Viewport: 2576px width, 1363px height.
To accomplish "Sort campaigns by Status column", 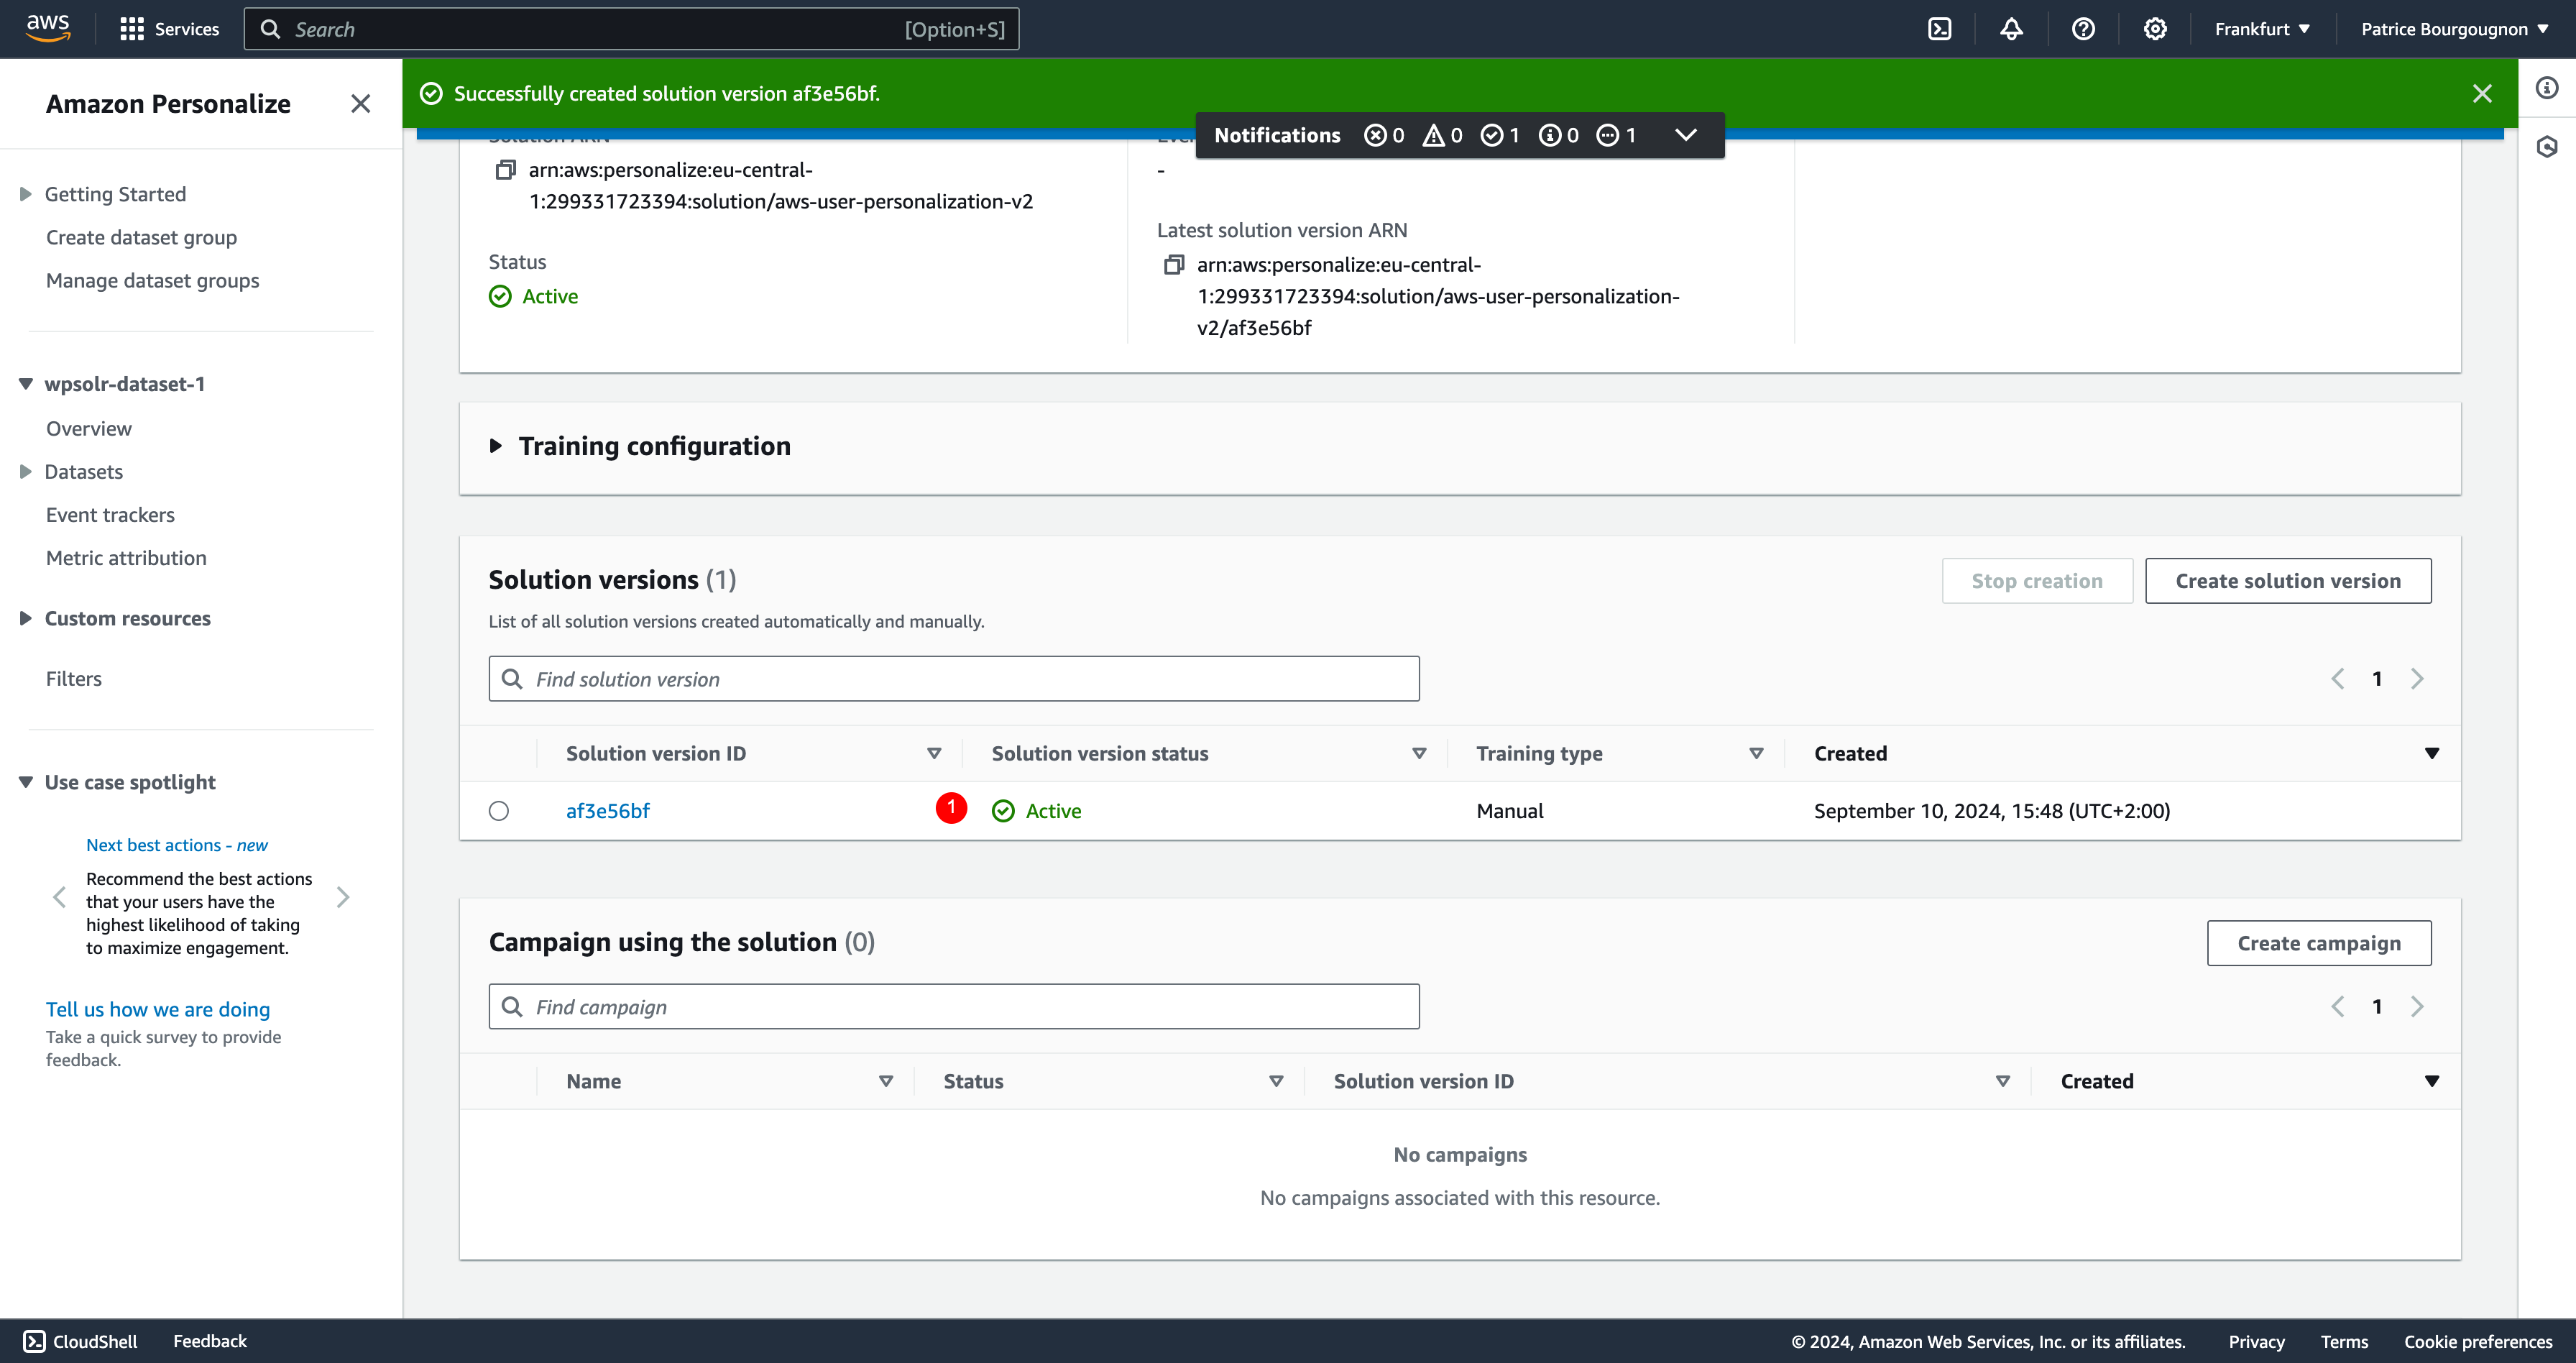I will click(1276, 1081).
